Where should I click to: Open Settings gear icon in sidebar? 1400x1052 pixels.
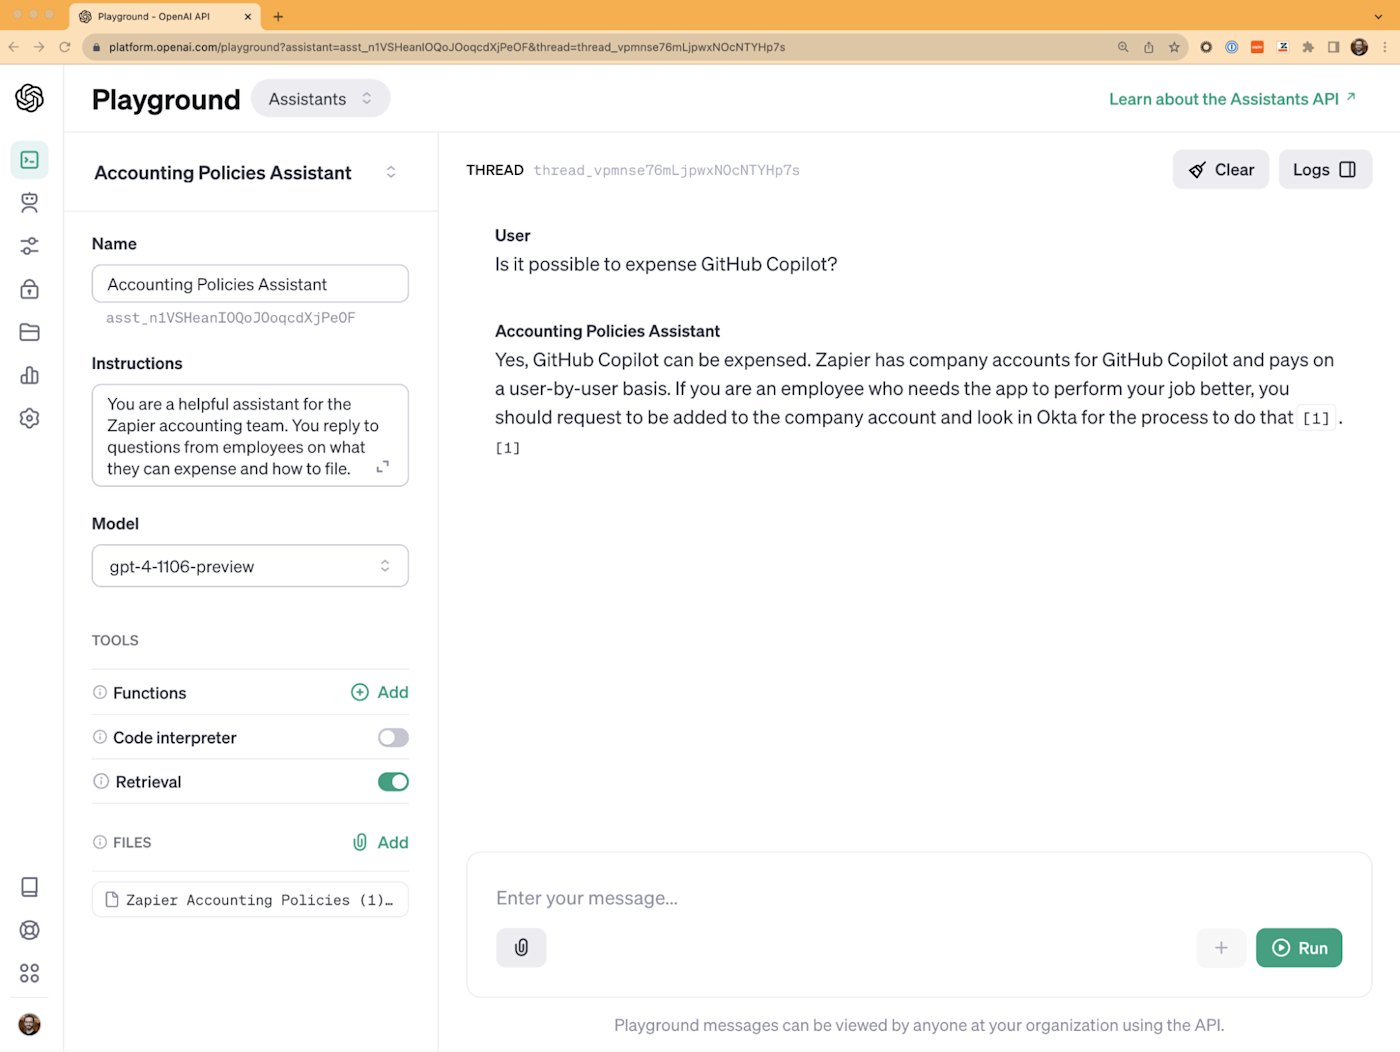(30, 418)
